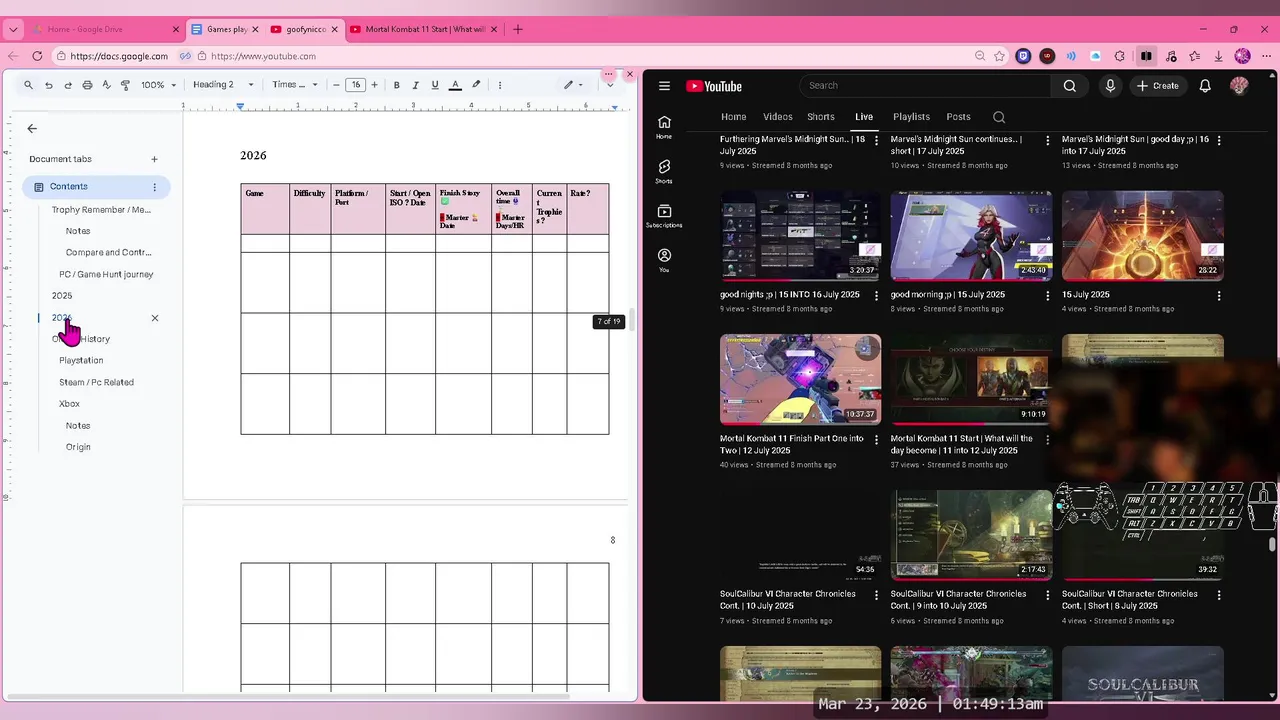The height and width of the screenshot is (720, 1280).
Task: Open a new browser tab
Action: [x=517, y=29]
